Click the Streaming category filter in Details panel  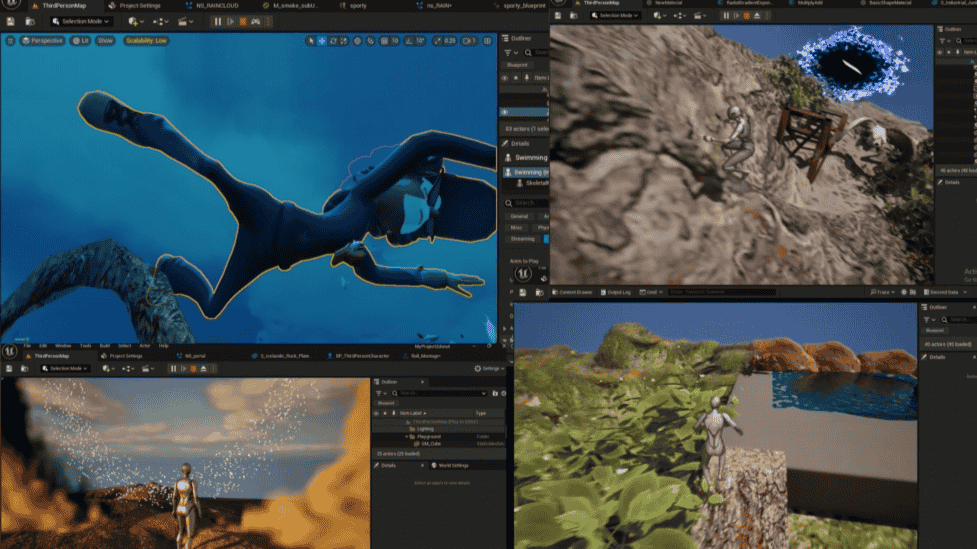(523, 239)
